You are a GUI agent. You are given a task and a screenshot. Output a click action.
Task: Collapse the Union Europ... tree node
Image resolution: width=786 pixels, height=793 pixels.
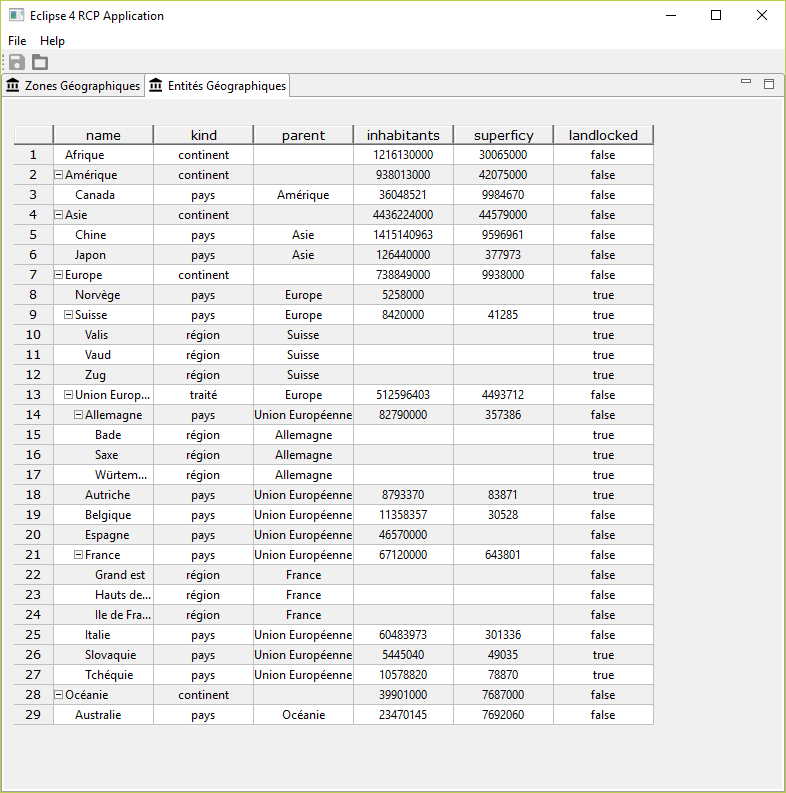coord(68,394)
